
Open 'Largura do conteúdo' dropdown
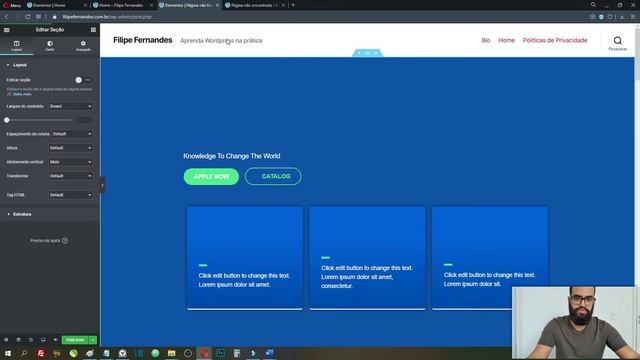(71, 106)
